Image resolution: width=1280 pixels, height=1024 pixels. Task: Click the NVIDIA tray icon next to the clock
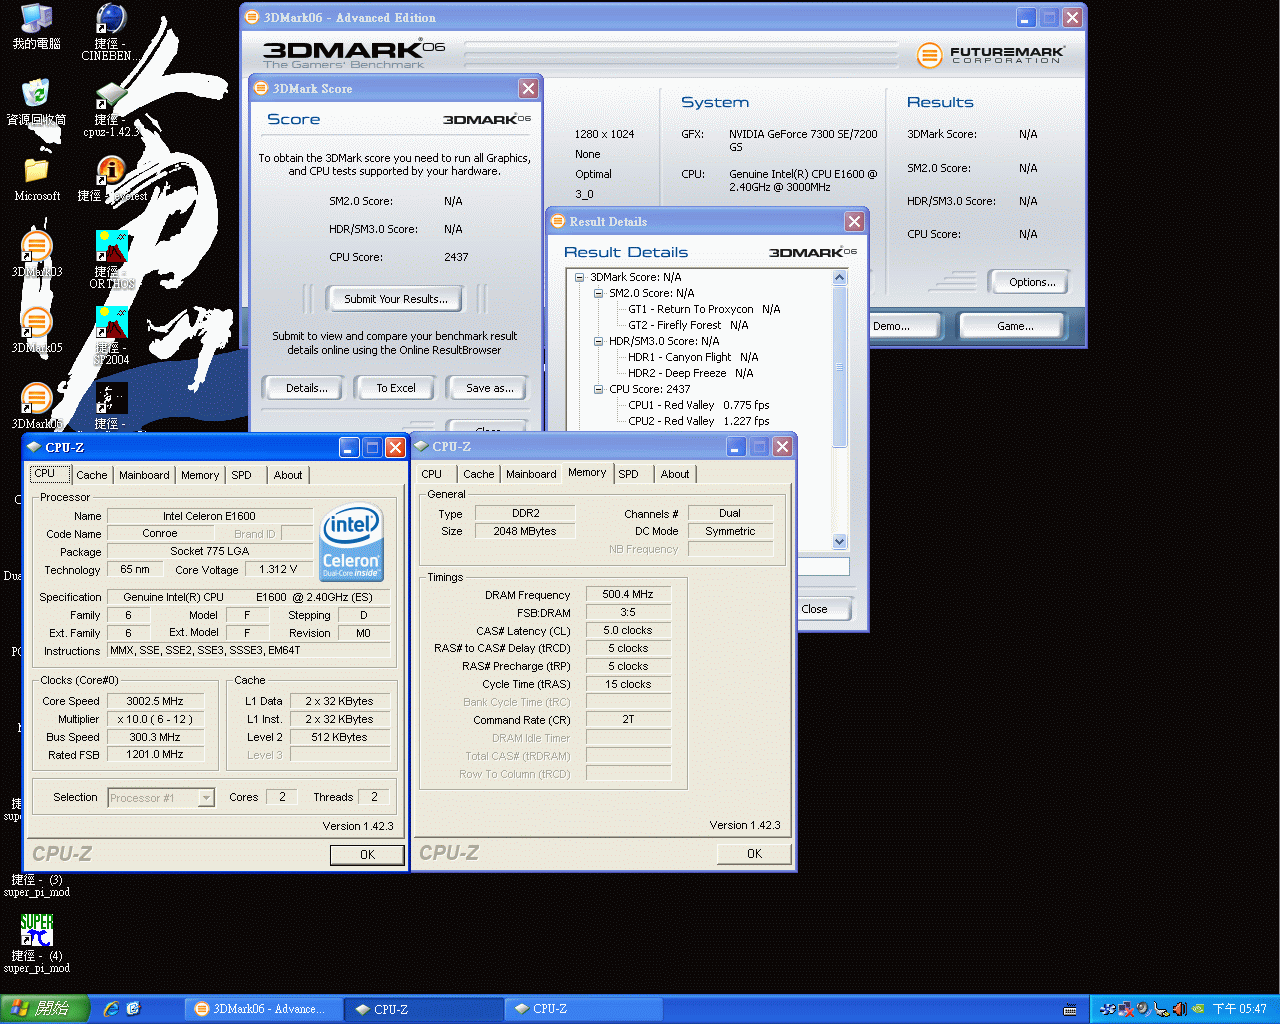tap(1198, 1009)
